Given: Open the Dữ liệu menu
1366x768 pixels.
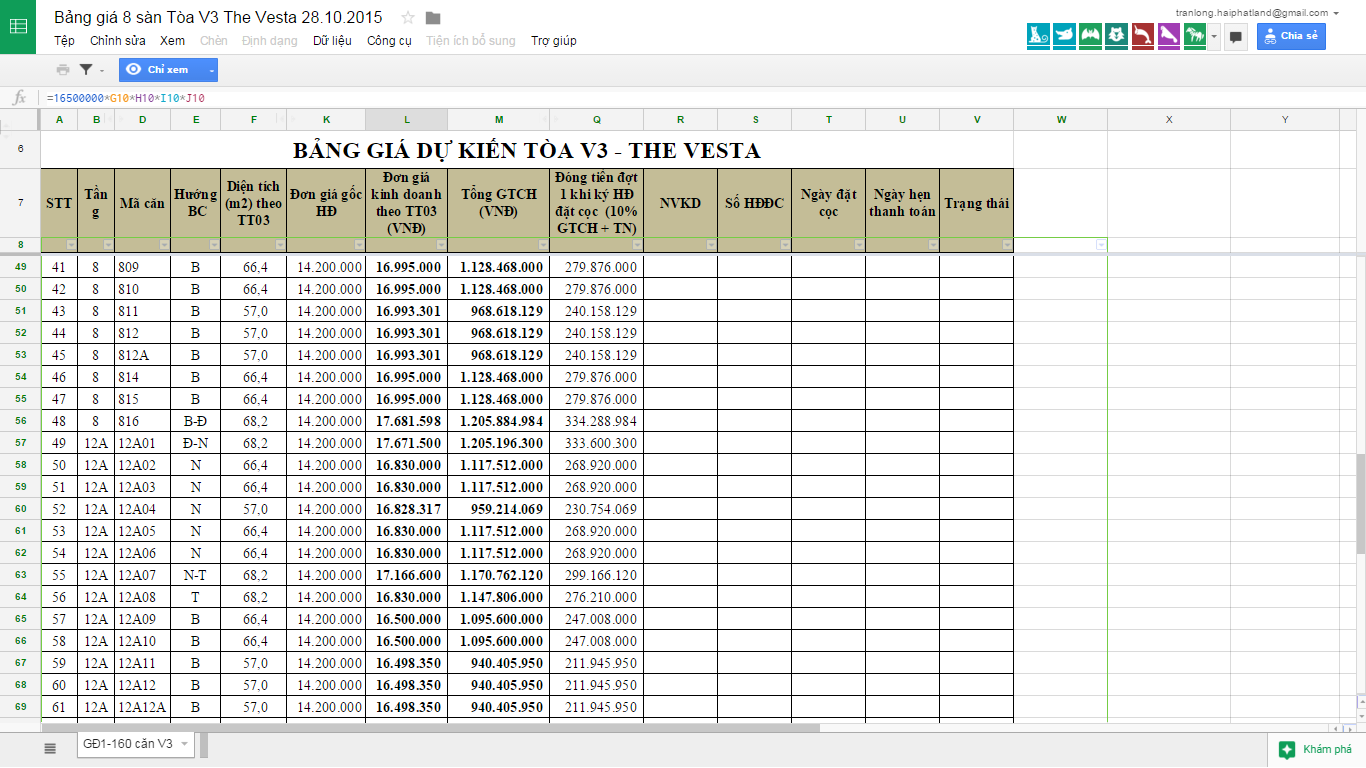Looking at the screenshot, I should tap(332, 41).
